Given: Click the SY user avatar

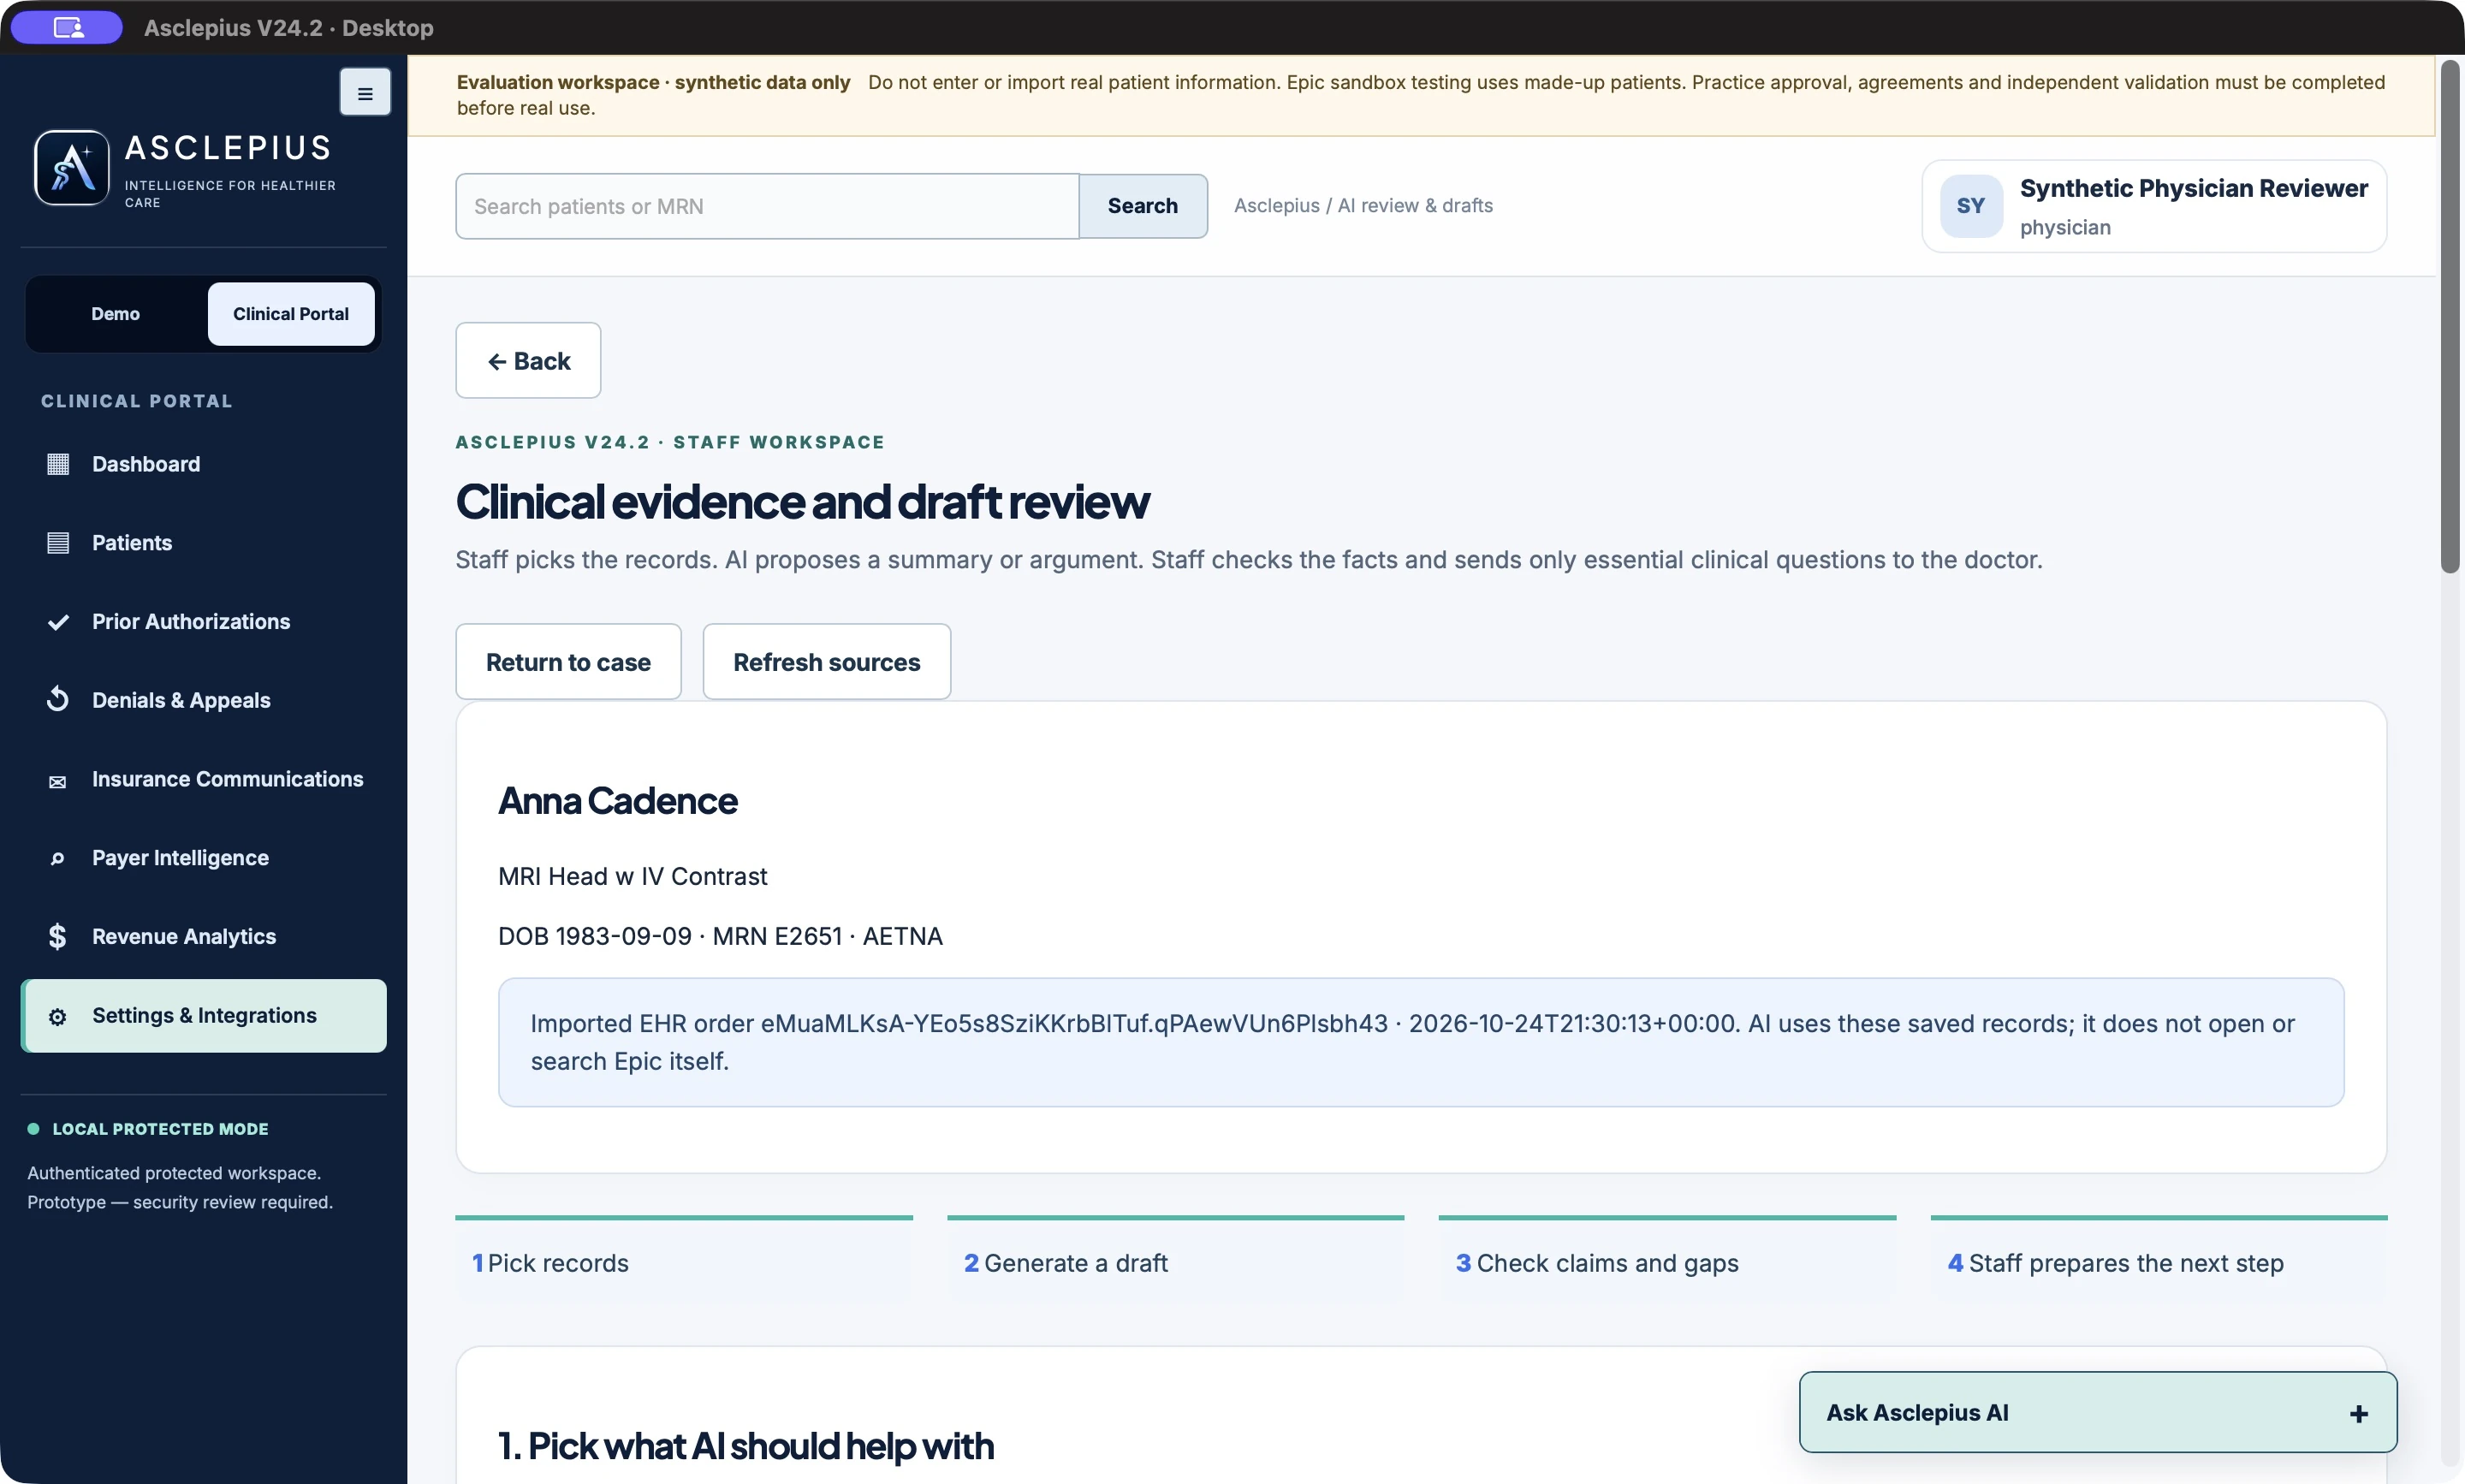Looking at the screenshot, I should tap(1971, 206).
